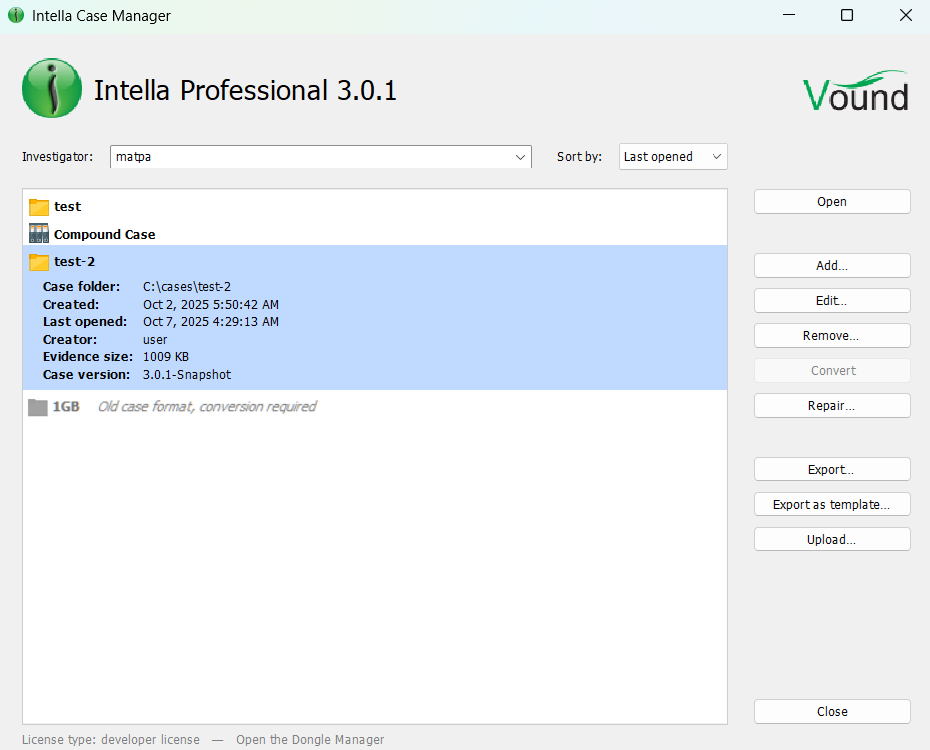Select the 1GB old format case
Image resolution: width=930 pixels, height=750 pixels.
point(66,407)
